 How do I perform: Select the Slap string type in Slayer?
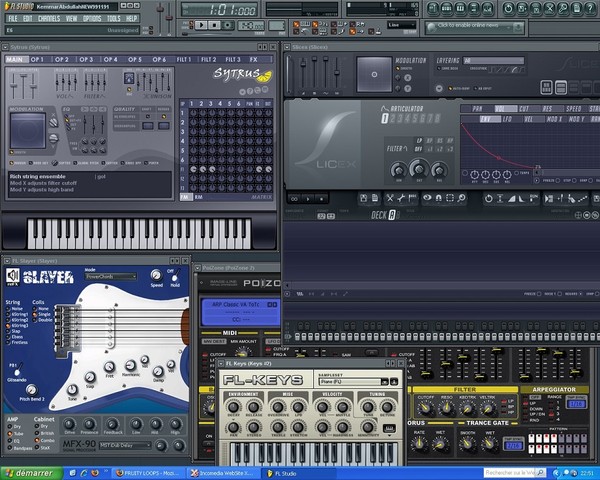[13, 331]
